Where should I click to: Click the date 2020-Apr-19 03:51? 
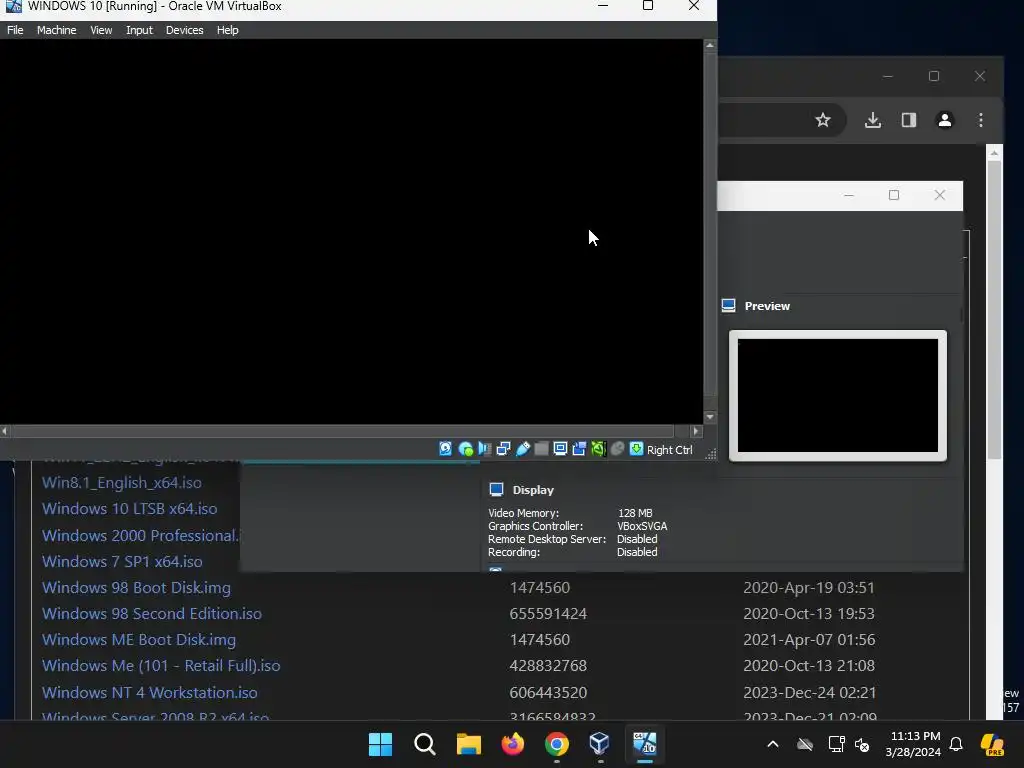[x=808, y=588]
